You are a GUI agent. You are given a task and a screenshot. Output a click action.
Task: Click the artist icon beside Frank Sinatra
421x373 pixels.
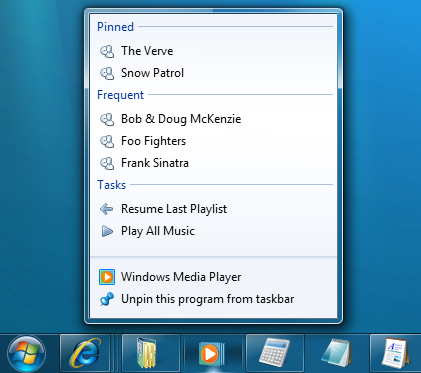107,163
